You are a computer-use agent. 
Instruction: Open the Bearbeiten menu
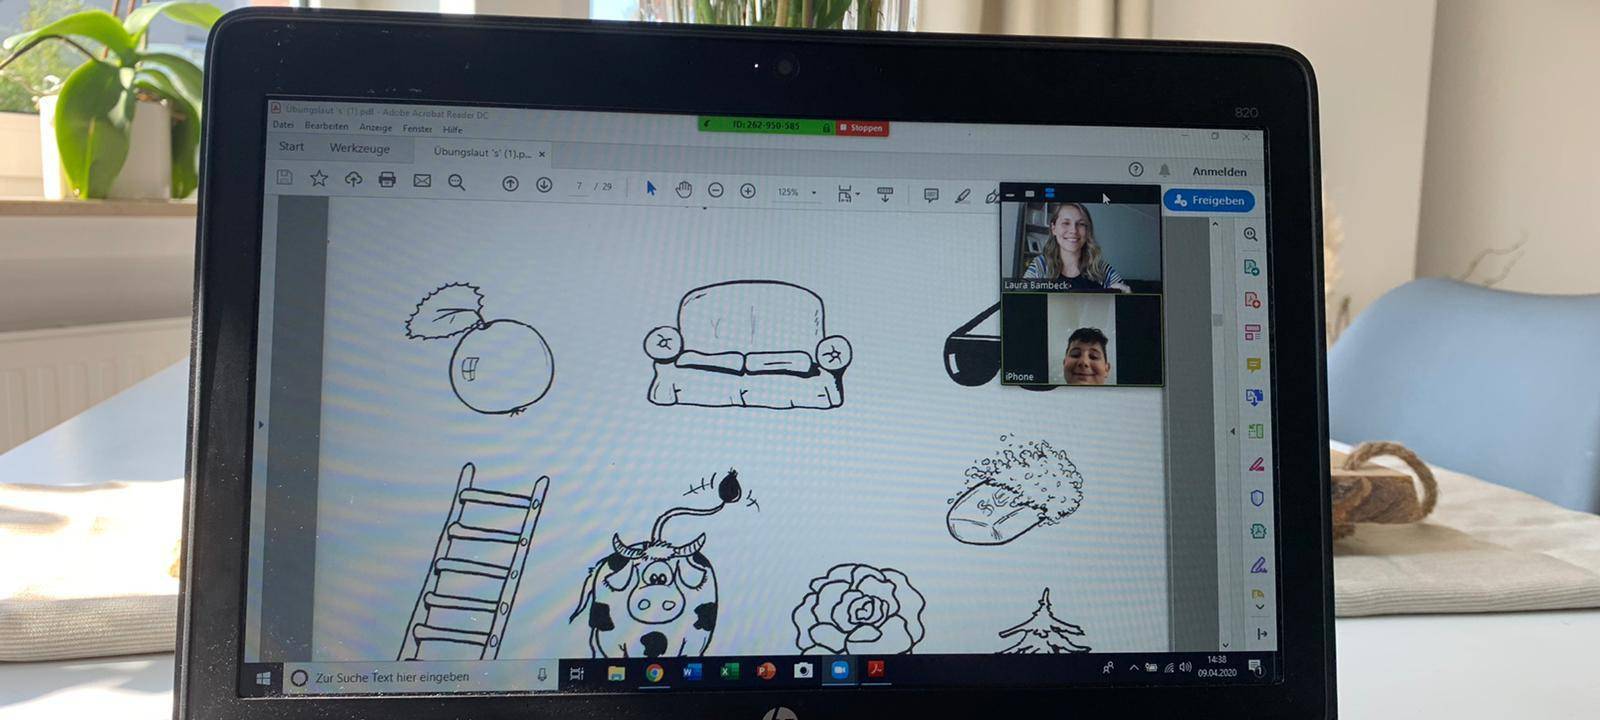point(326,126)
